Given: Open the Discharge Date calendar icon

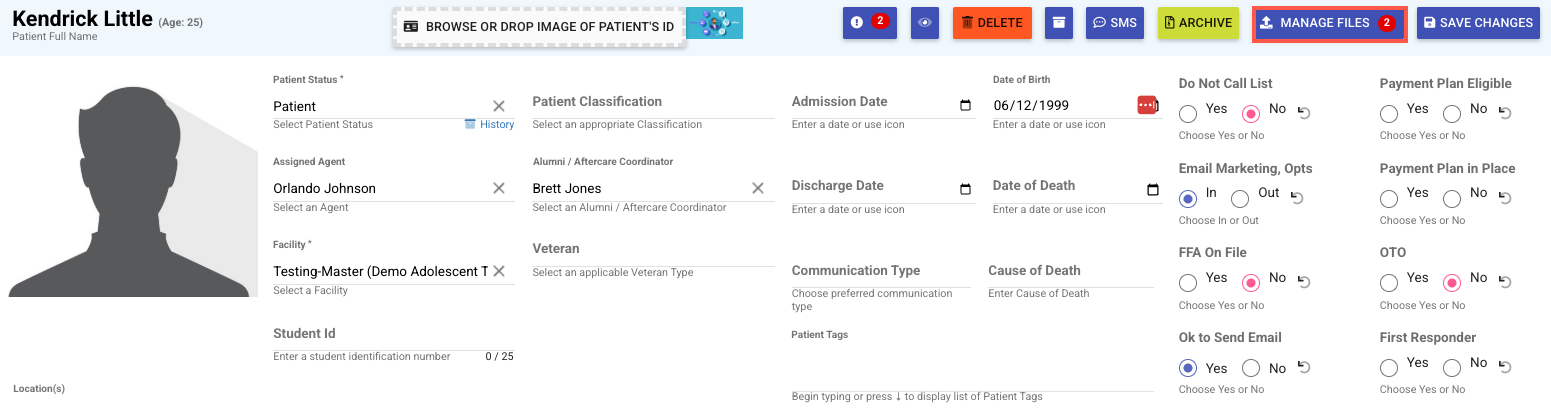Looking at the screenshot, I should (965, 189).
